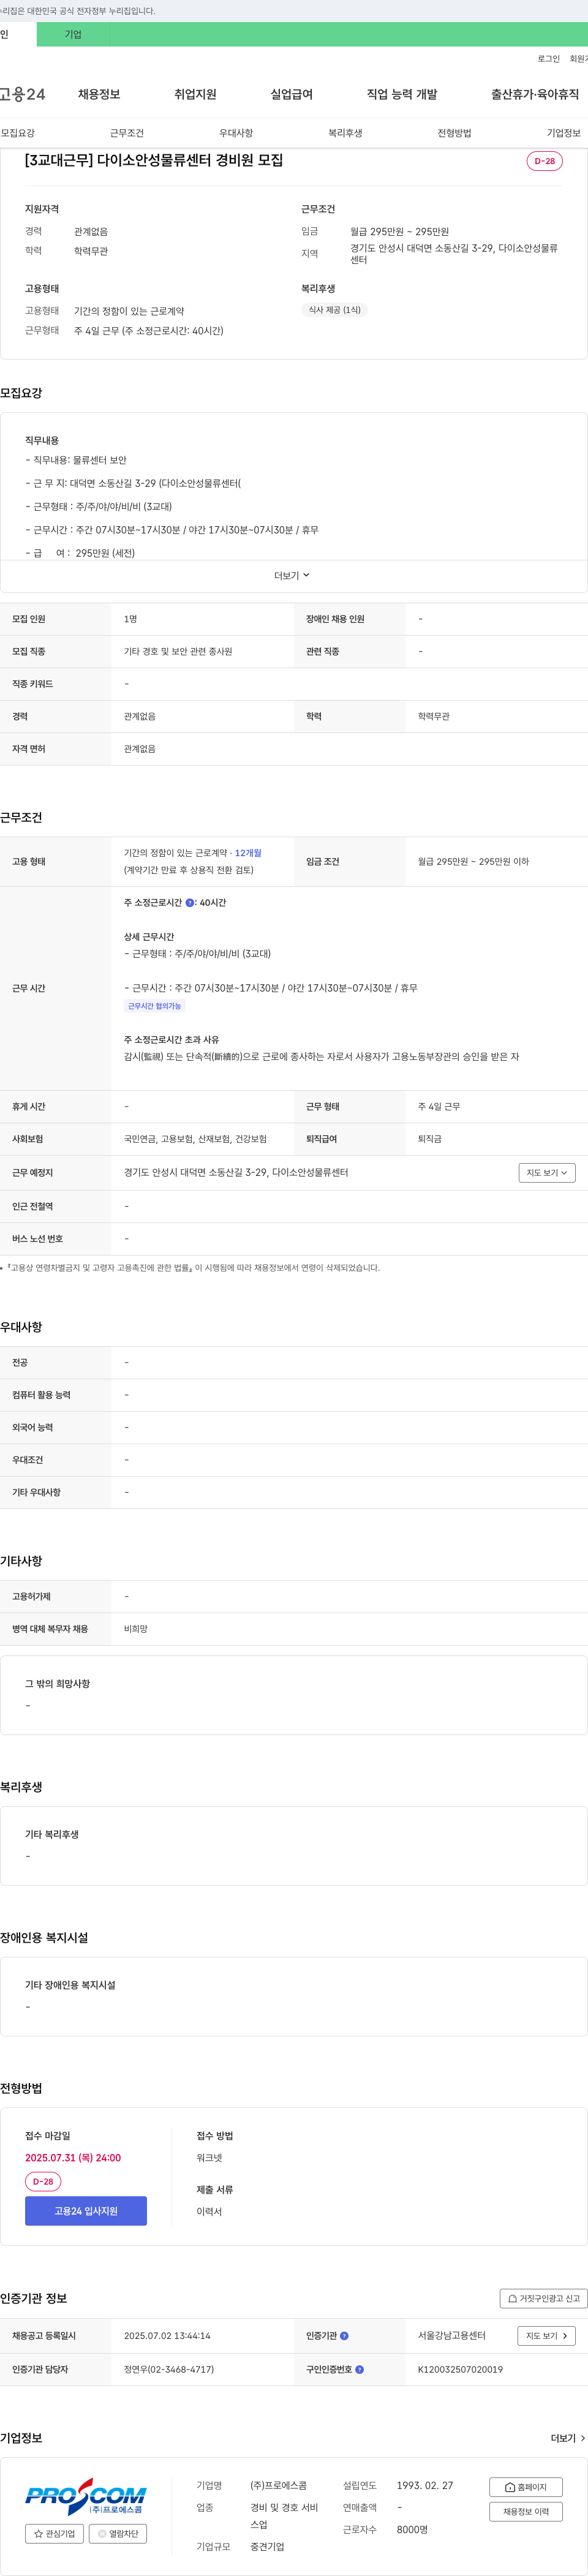588x2576 pixels.
Task: Click the 근무 예정지 address text
Action: click(236, 1172)
